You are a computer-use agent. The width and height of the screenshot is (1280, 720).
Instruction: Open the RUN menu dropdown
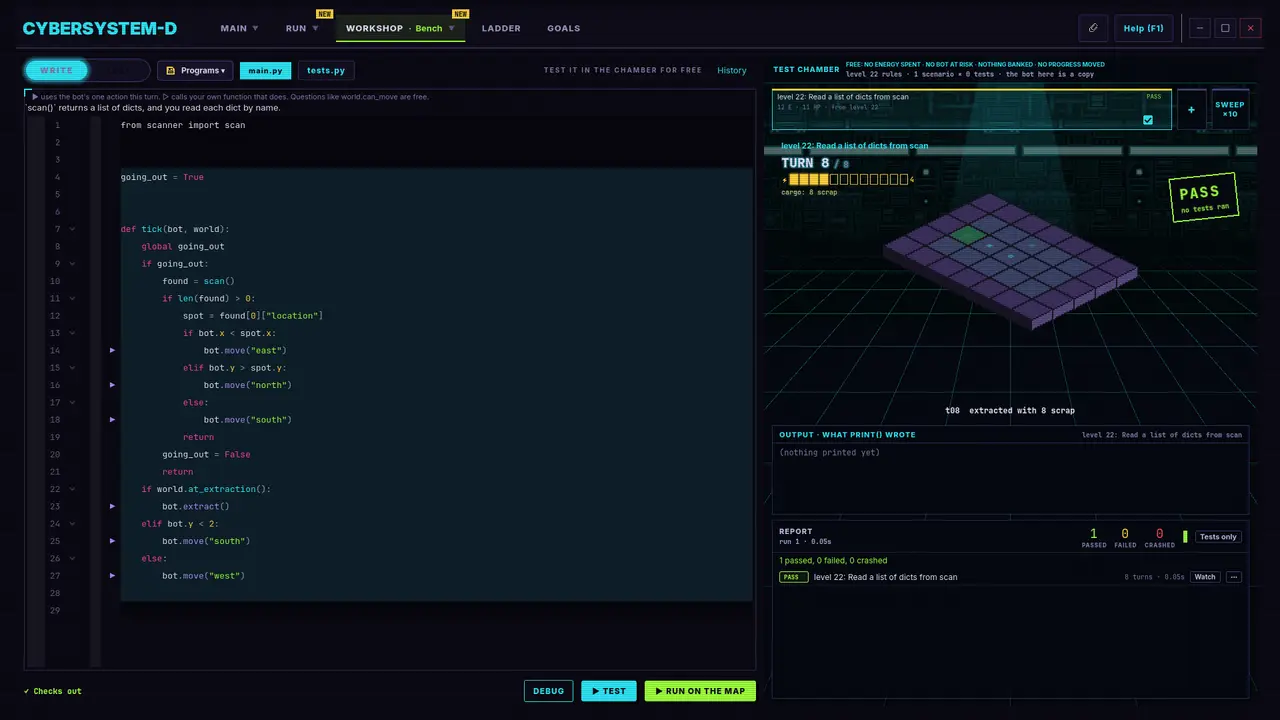click(x=302, y=28)
